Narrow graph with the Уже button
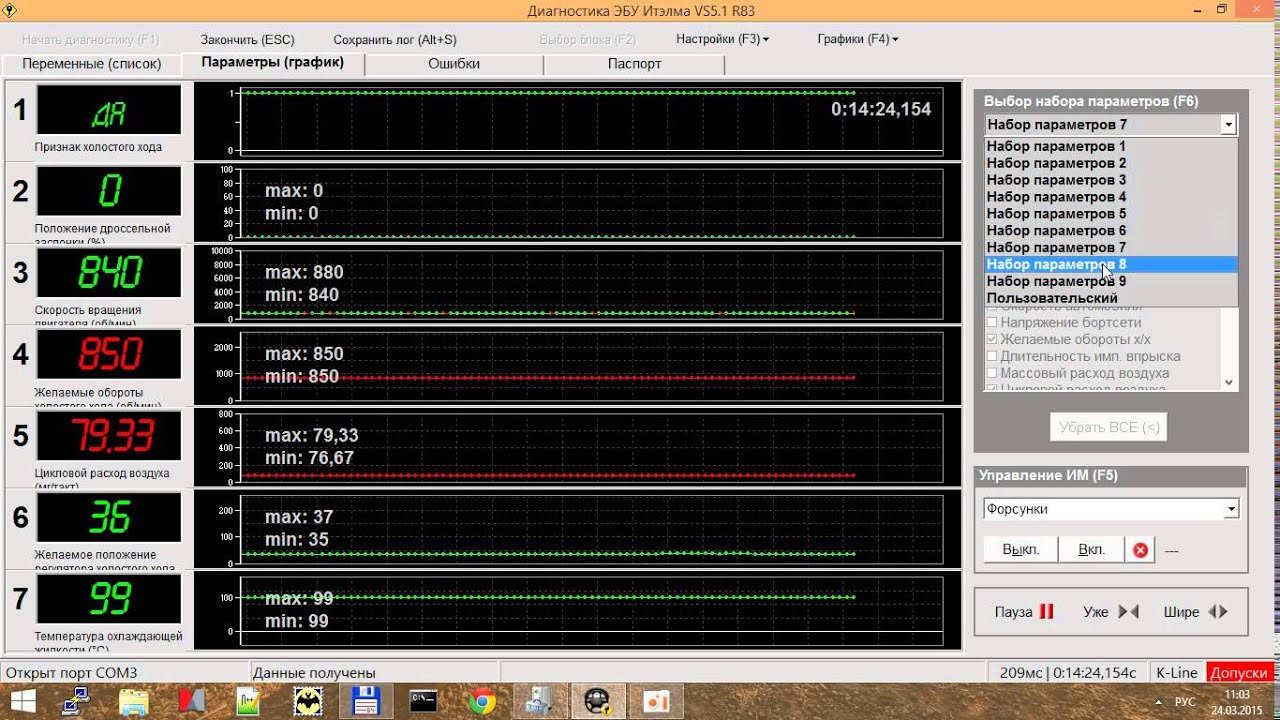Image resolution: width=1280 pixels, height=720 pixels. click(1111, 612)
